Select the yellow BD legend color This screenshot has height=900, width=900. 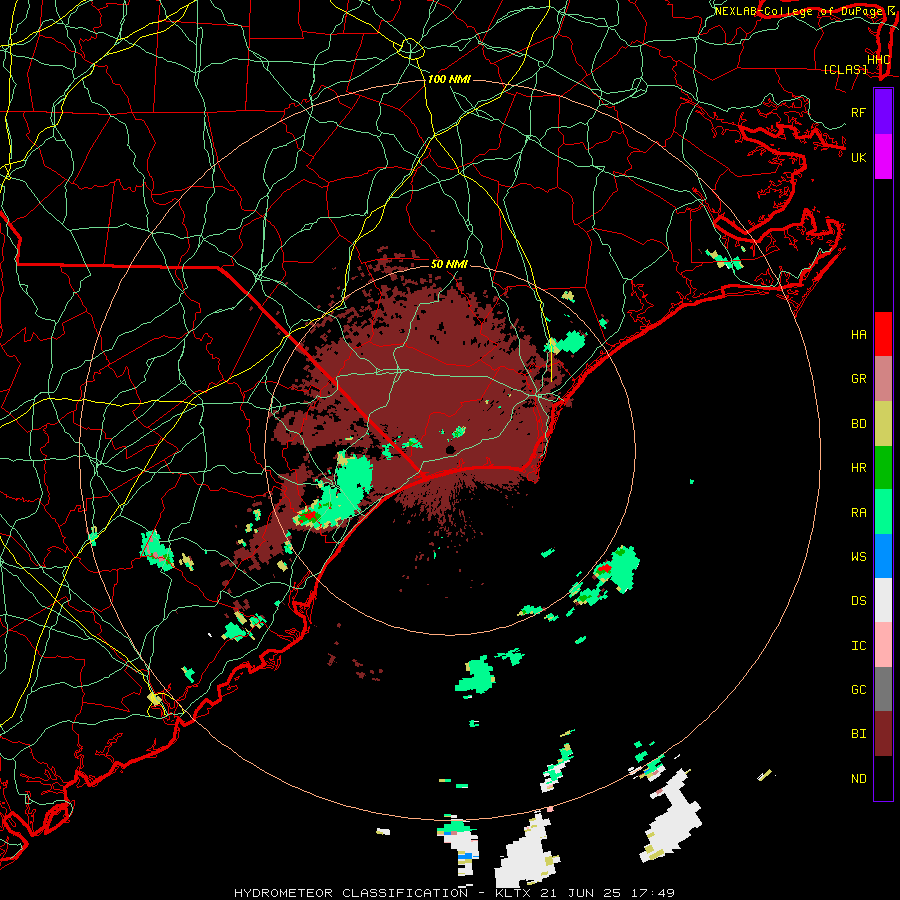tap(883, 424)
